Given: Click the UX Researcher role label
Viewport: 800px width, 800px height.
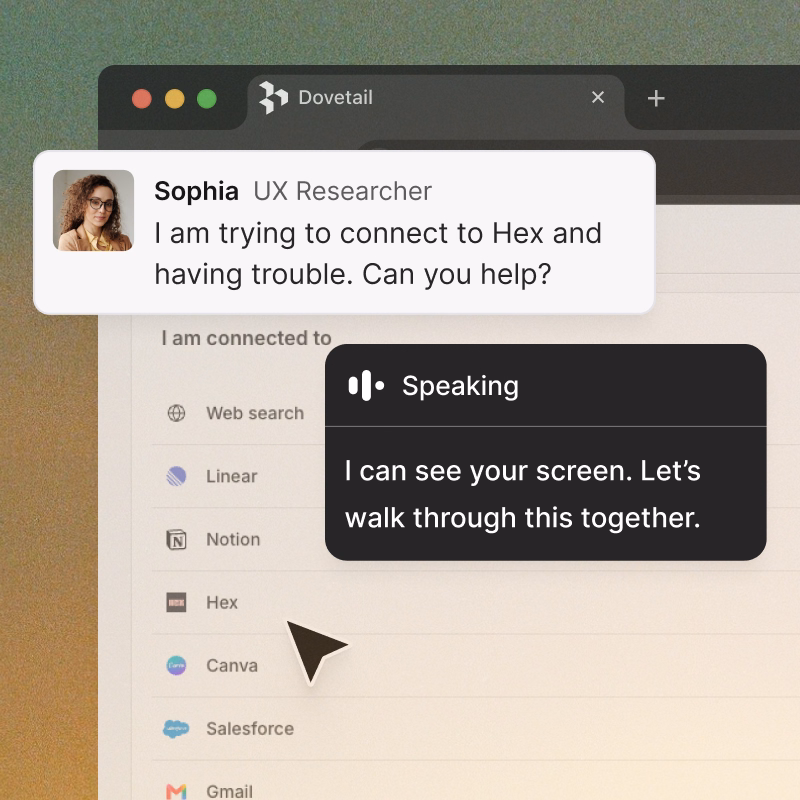Looking at the screenshot, I should pos(343,191).
